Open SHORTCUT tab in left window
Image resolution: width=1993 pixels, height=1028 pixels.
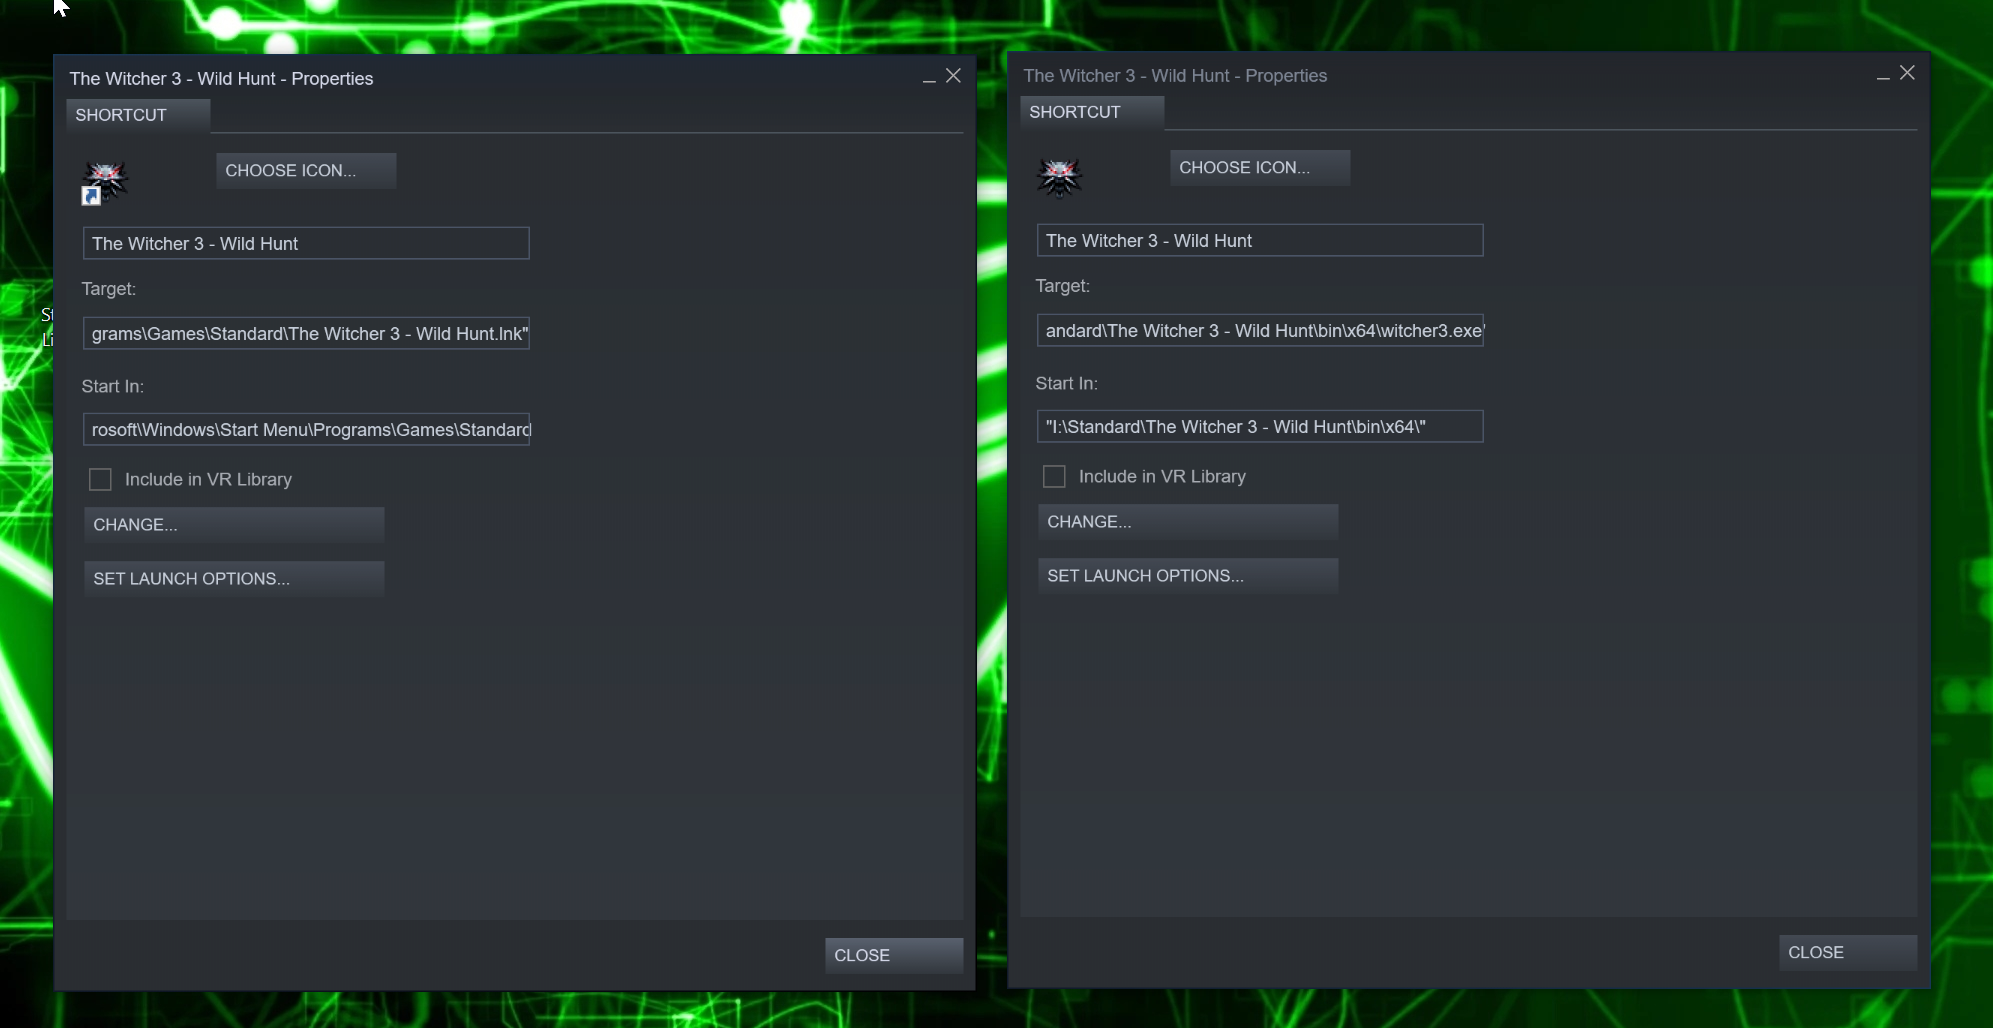pyautogui.click(x=138, y=115)
